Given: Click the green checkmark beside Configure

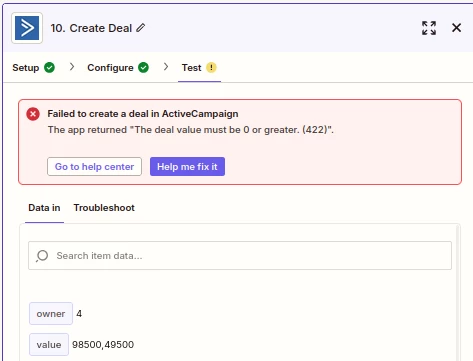Looking at the screenshot, I should [143, 67].
